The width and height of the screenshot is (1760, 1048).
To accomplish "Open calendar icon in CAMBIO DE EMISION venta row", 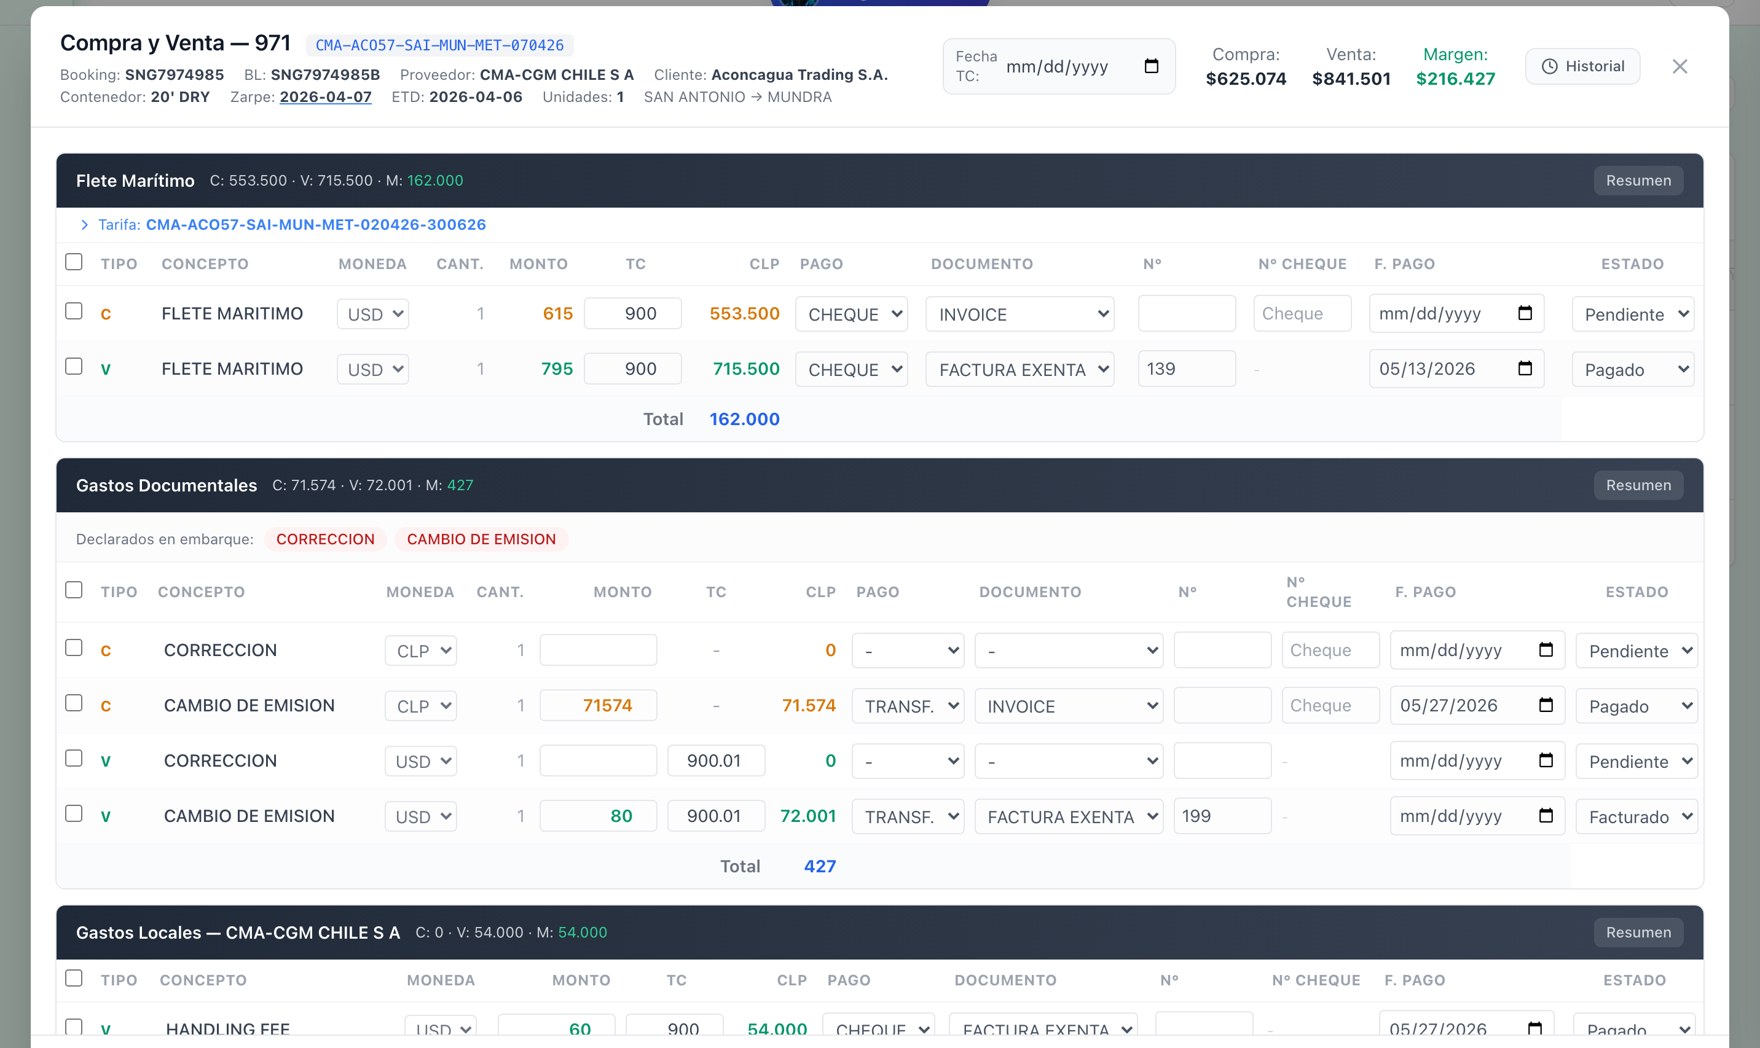I will tap(1546, 816).
